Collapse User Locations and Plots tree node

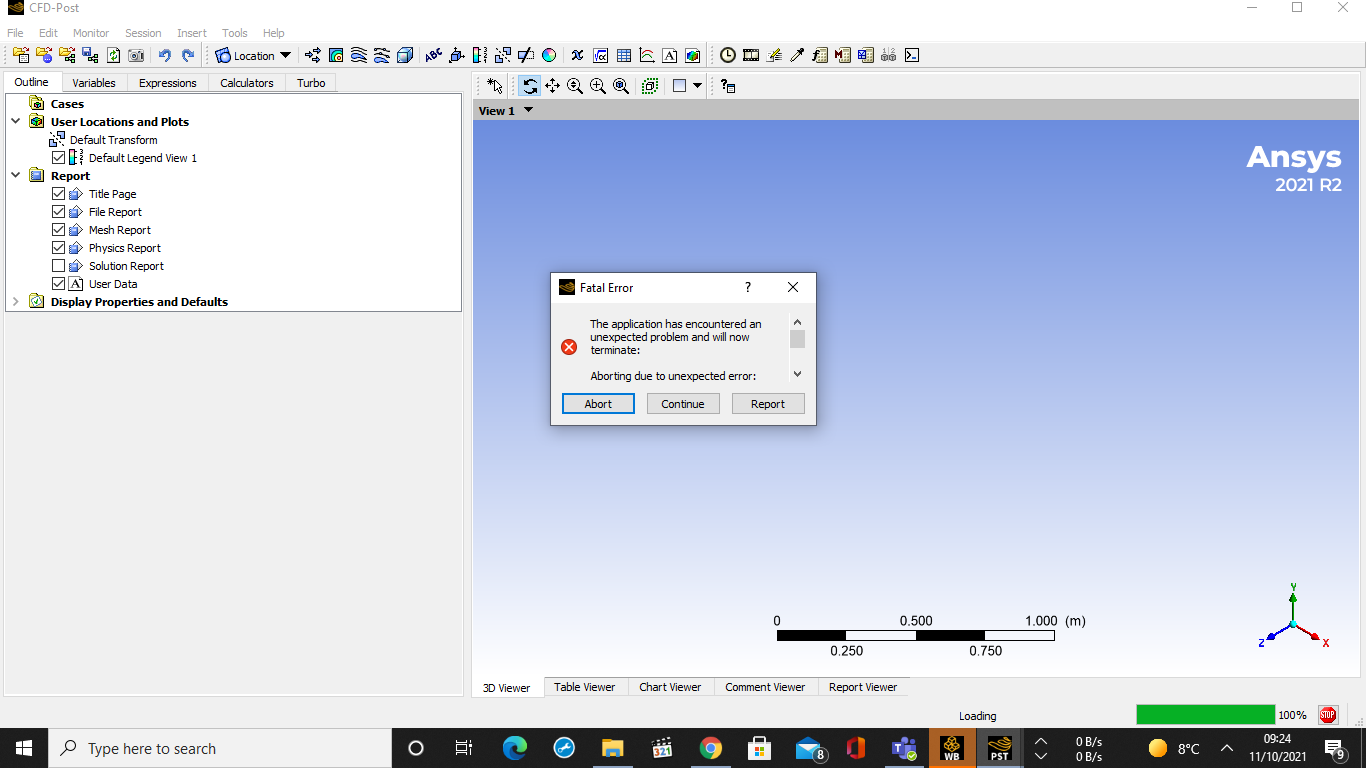point(16,122)
